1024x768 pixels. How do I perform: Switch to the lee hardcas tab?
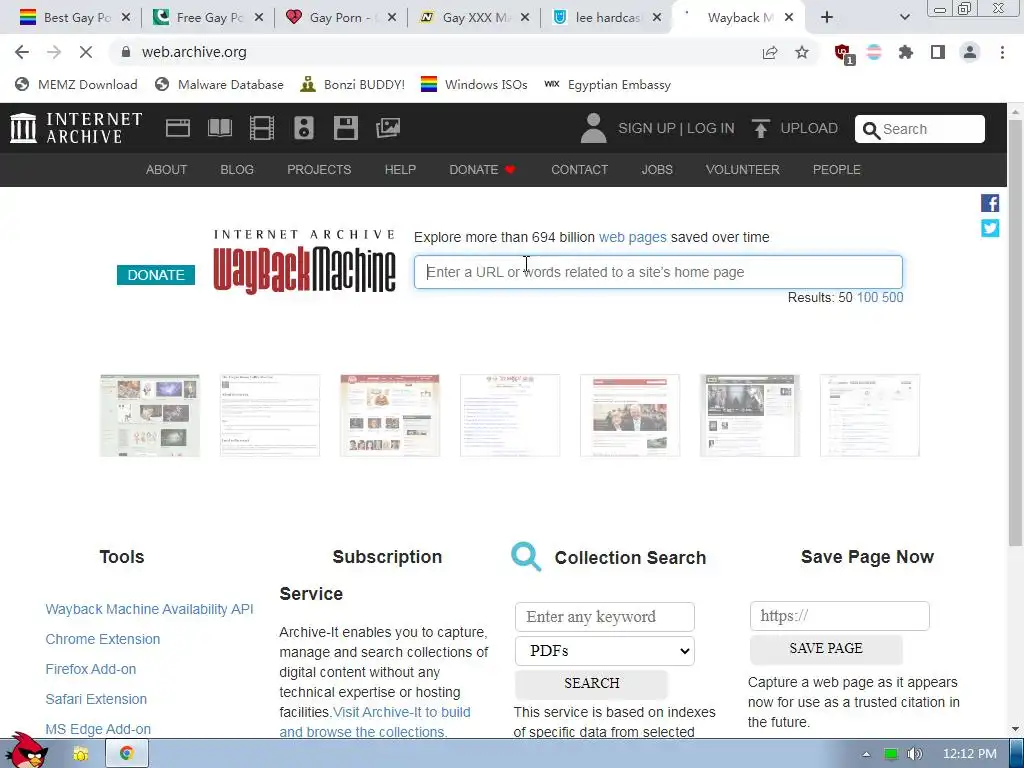(x=607, y=18)
